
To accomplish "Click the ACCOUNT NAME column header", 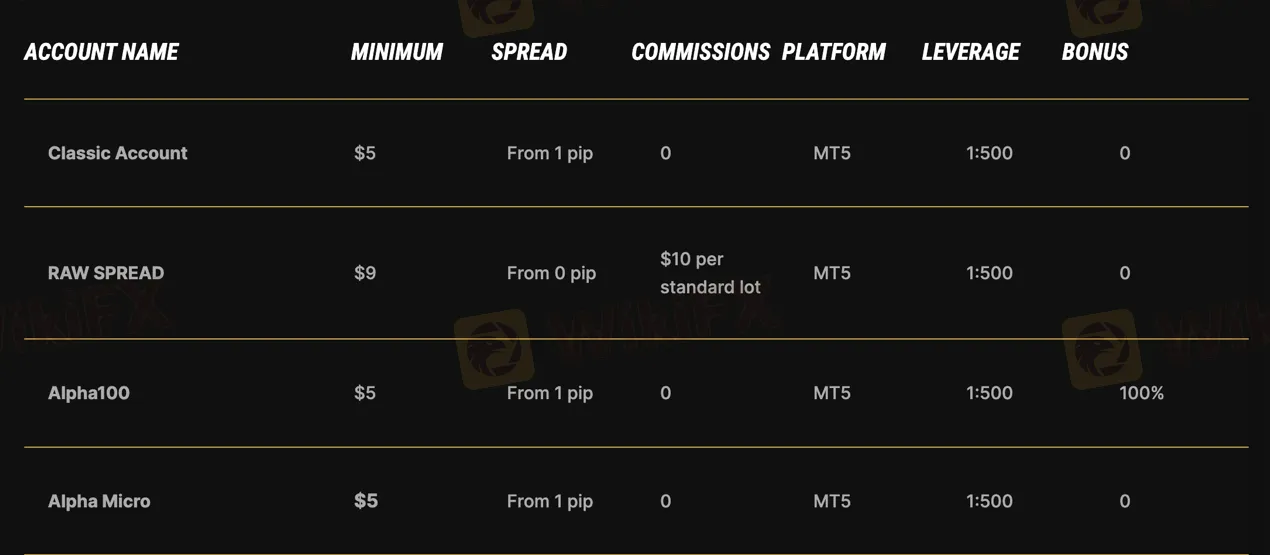I will coord(101,52).
